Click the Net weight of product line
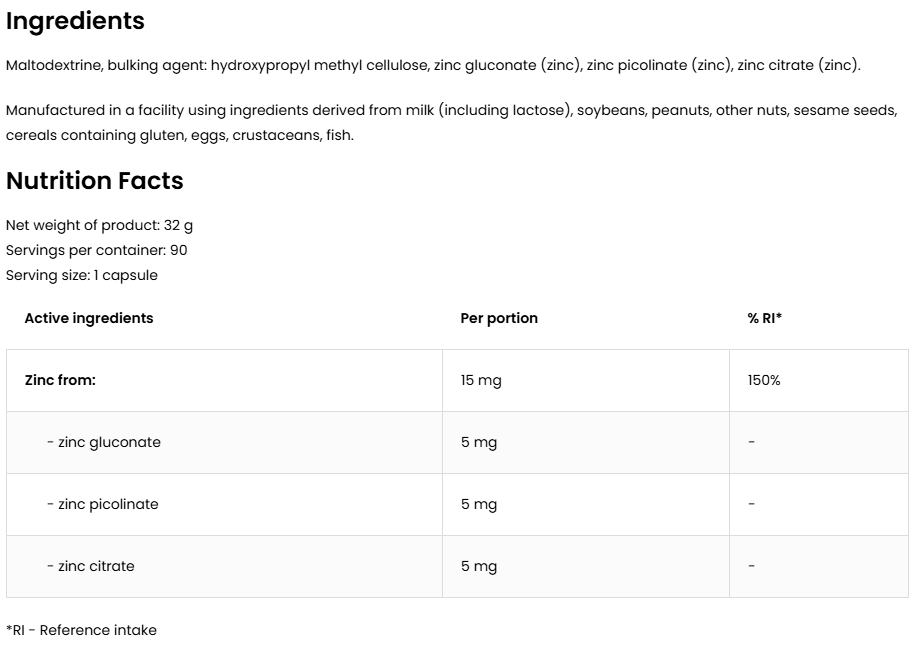Image resolution: width=917 pixels, height=646 pixels. pyautogui.click(x=99, y=226)
